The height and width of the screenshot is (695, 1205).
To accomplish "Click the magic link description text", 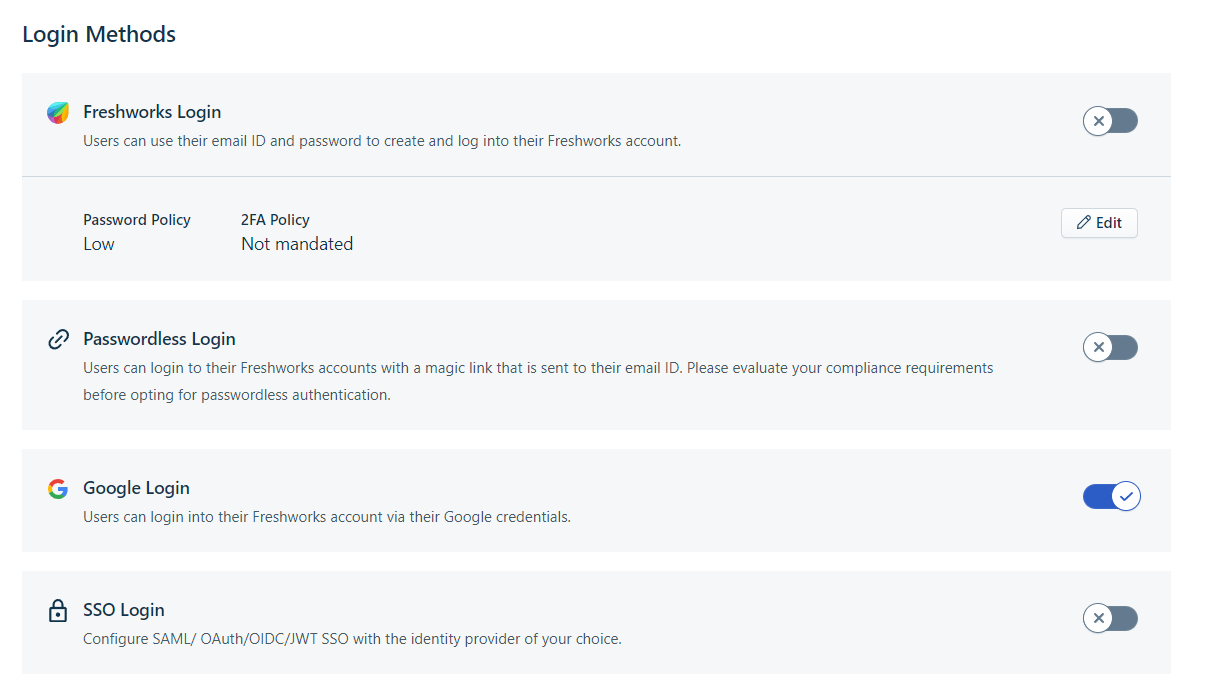I will point(538,381).
